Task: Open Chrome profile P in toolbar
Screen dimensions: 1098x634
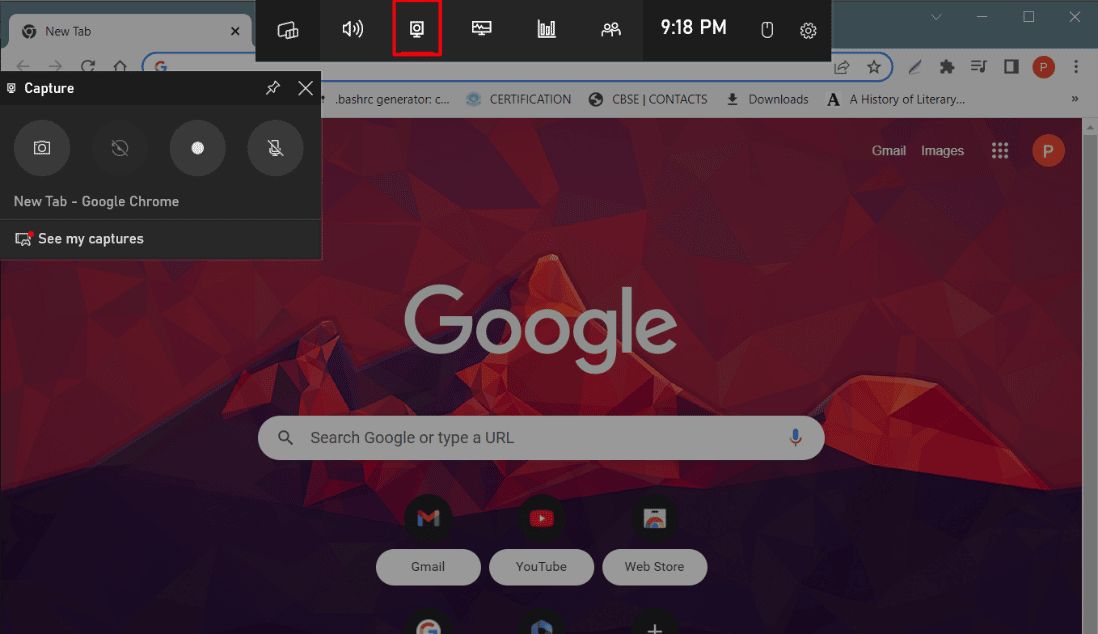Action: (1043, 67)
